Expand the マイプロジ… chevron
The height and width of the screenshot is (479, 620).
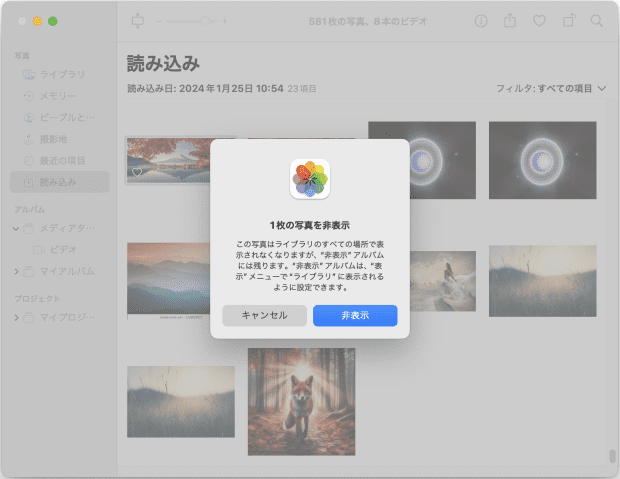[16, 317]
